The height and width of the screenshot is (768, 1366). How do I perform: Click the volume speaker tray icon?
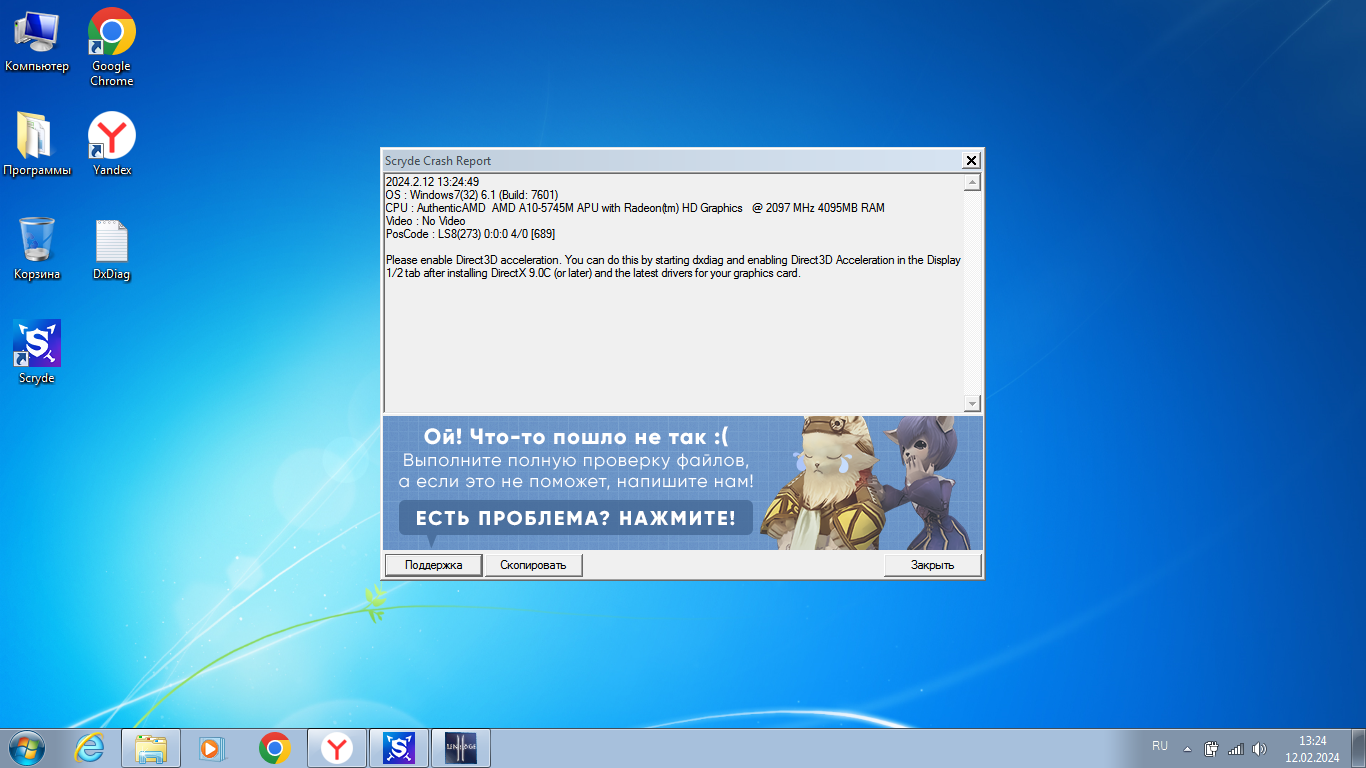(x=1259, y=748)
